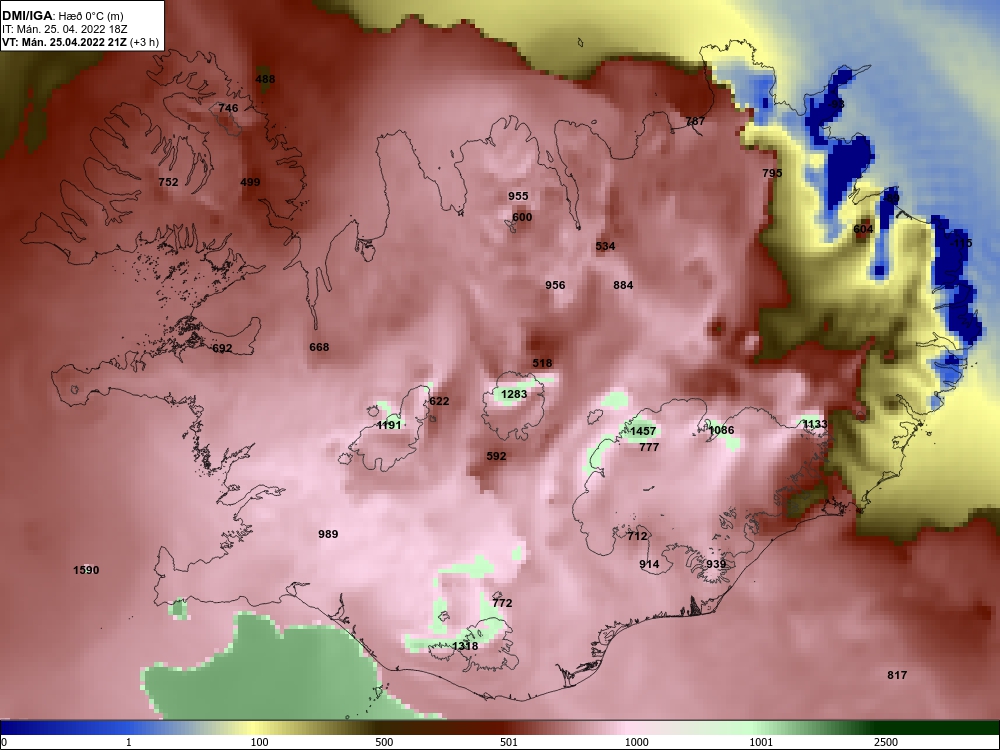Click the map value 668
This screenshot has height=750, width=1000.
320,347
